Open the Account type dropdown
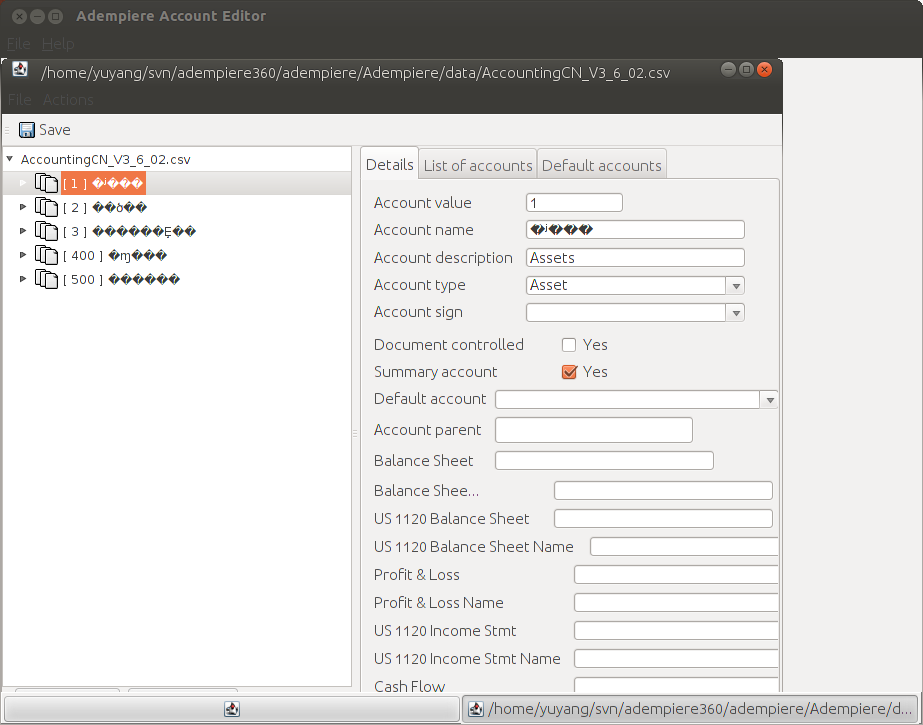The height and width of the screenshot is (725, 923). pos(735,285)
